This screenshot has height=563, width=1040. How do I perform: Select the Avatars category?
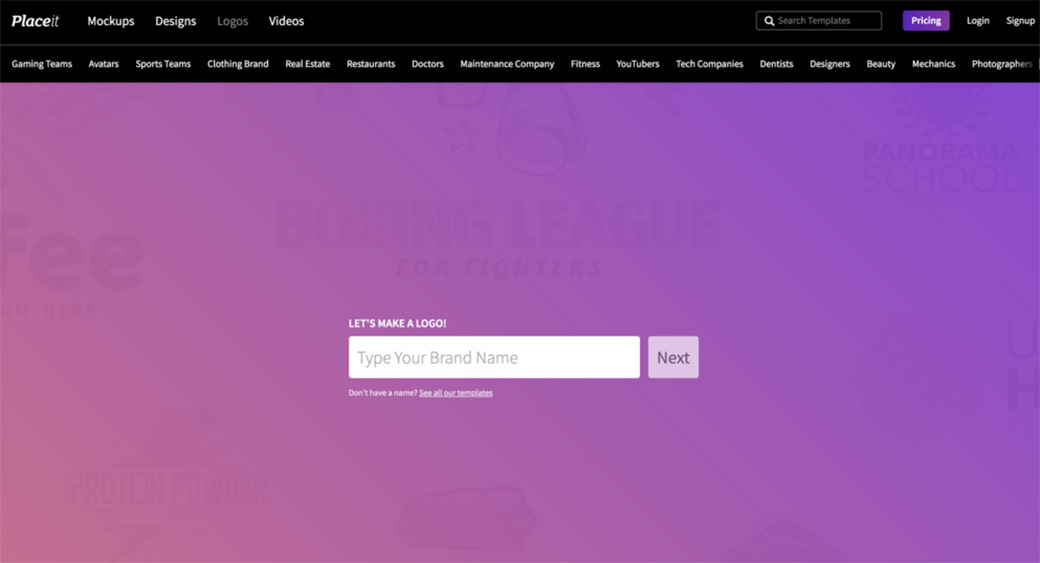coord(103,64)
